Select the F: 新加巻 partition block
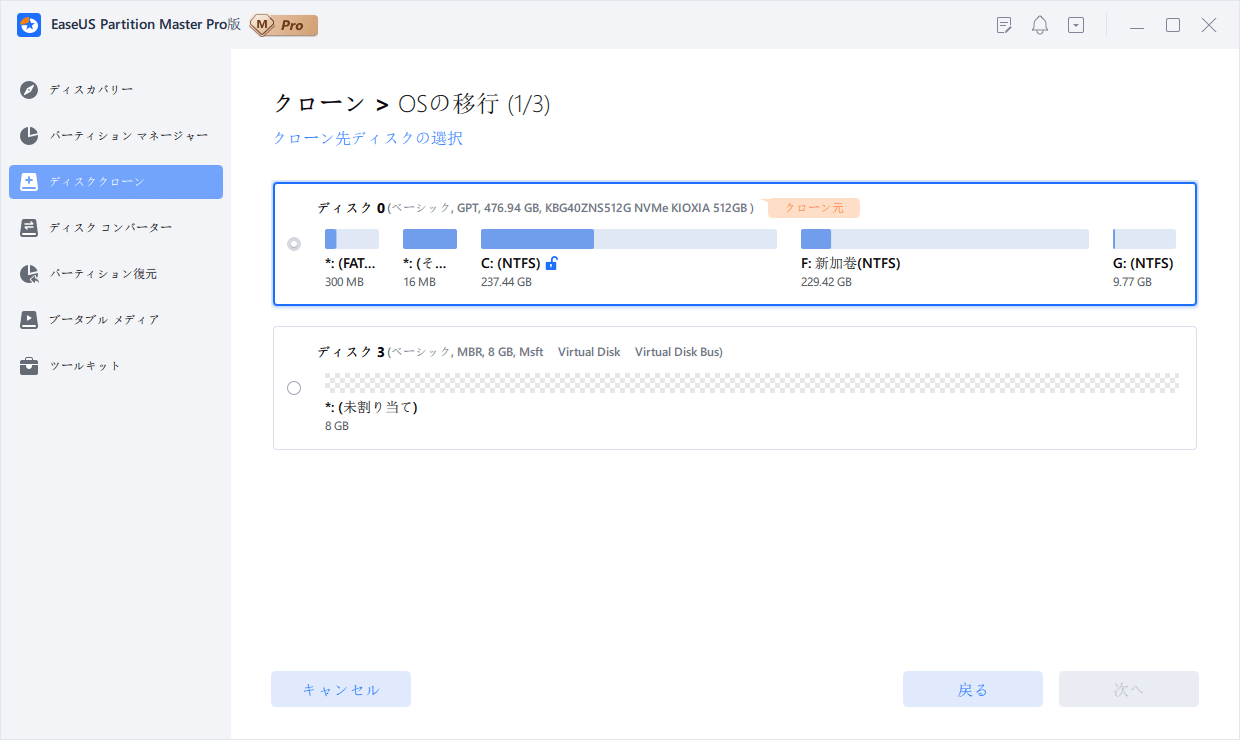 click(x=944, y=238)
